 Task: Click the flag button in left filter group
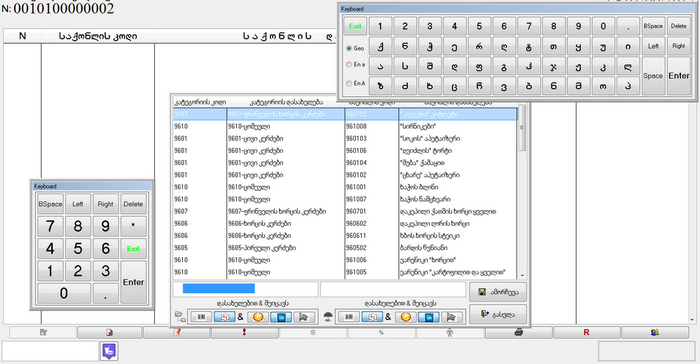pos(304,317)
